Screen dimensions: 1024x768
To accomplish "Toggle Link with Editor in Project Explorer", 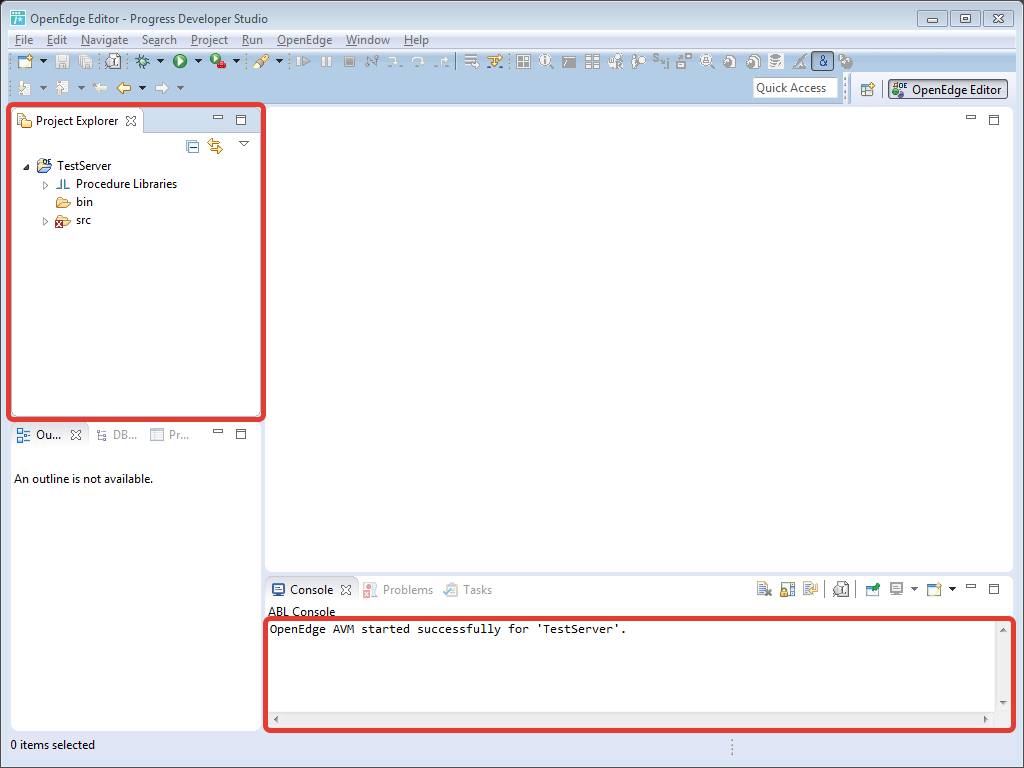I will coord(215,146).
